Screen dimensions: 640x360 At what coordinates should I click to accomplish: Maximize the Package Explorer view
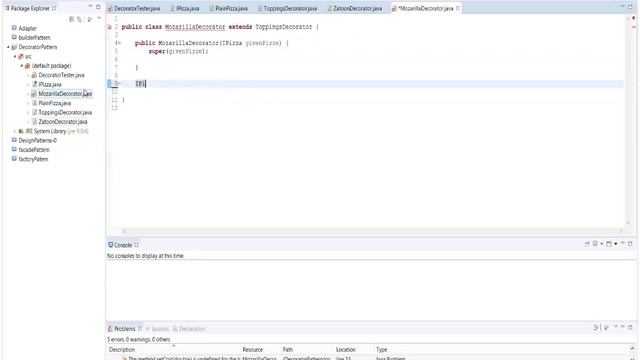[x=98, y=7]
